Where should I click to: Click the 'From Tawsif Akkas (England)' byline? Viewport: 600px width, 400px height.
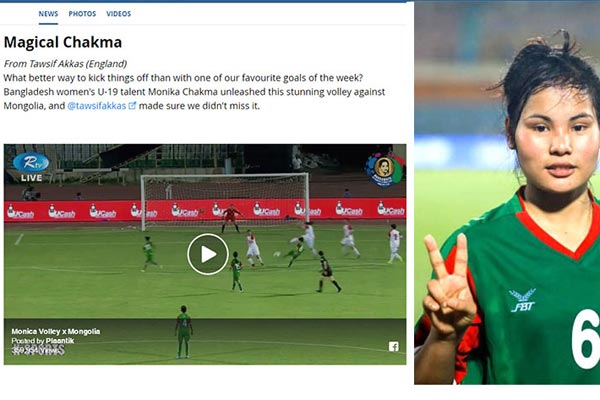(x=65, y=64)
